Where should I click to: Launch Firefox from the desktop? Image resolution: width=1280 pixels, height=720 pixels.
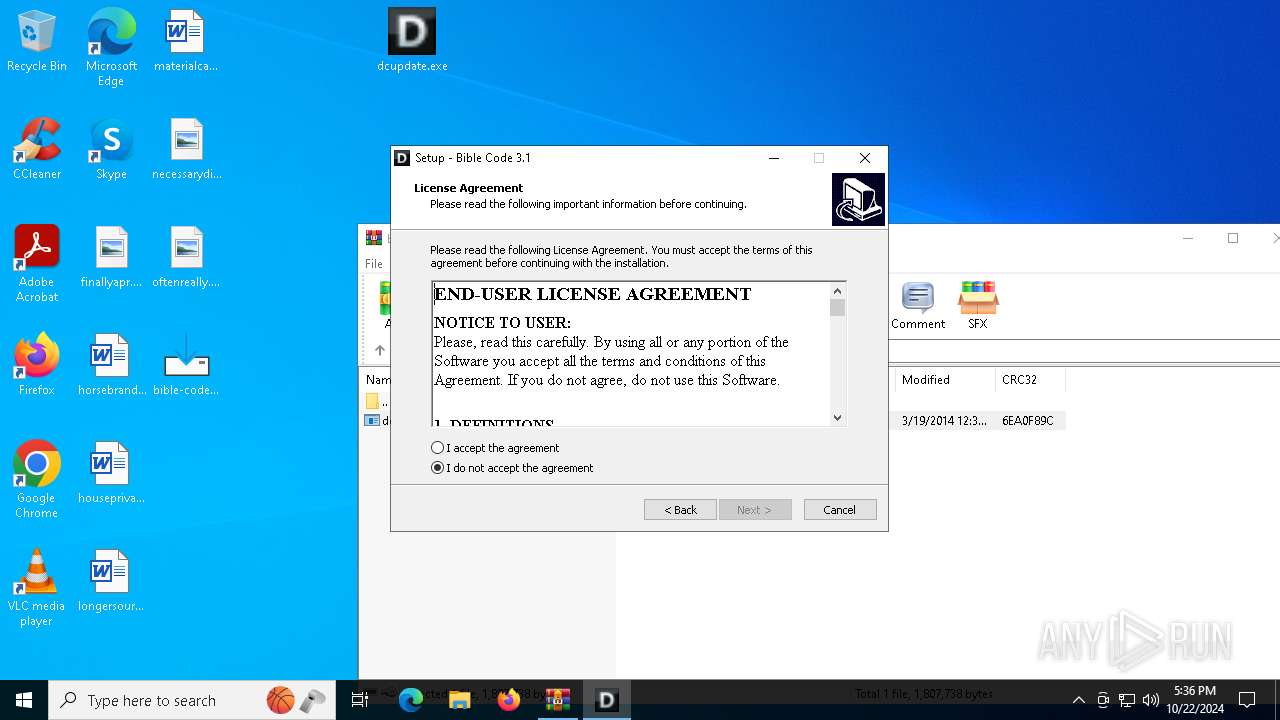click(37, 366)
